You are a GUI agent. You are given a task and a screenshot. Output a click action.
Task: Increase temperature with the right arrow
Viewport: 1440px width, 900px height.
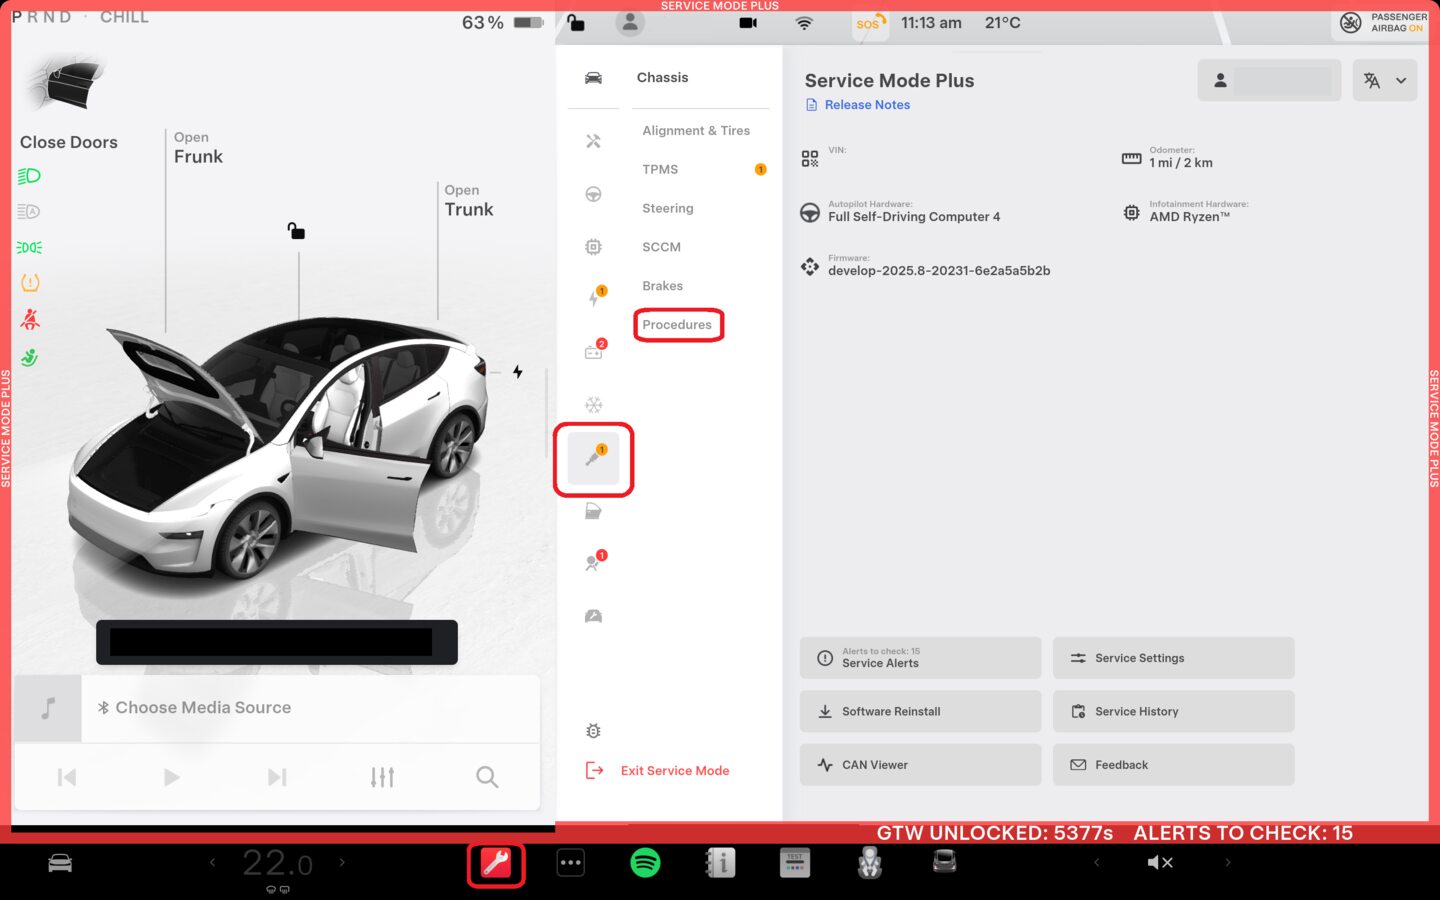[x=342, y=862]
